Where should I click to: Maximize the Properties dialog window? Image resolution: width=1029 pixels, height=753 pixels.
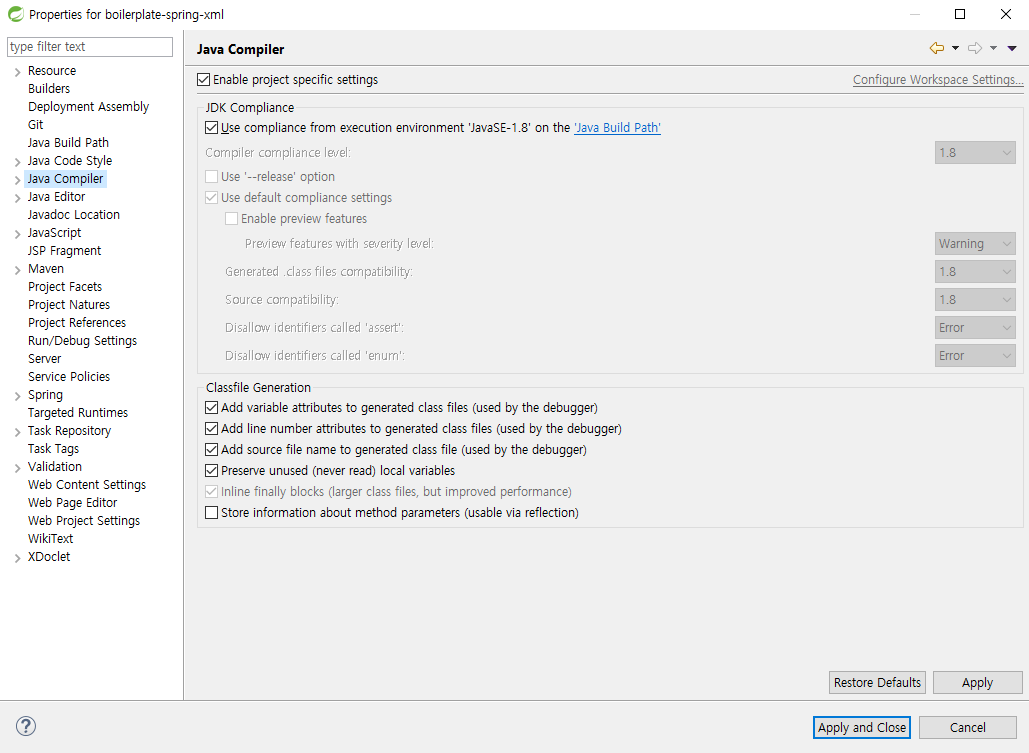tap(960, 14)
